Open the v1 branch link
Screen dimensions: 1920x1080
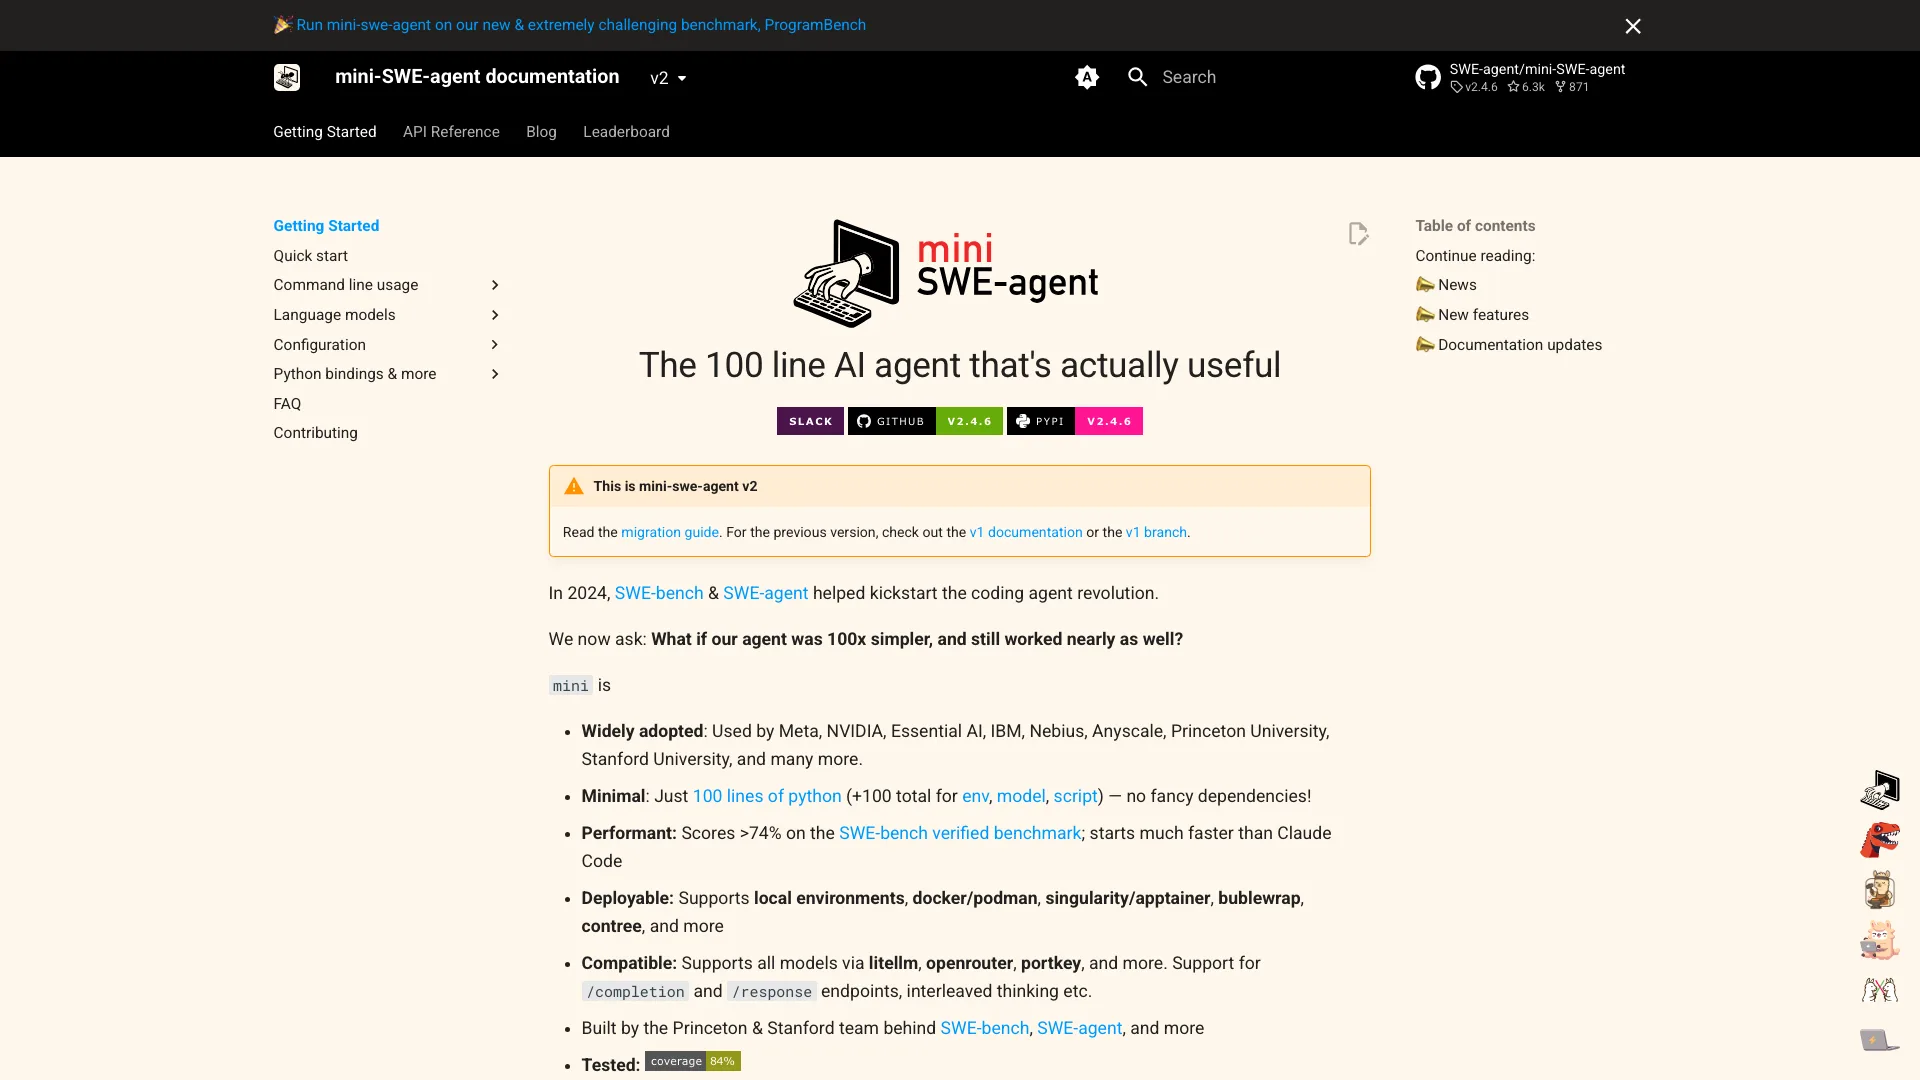(1156, 533)
